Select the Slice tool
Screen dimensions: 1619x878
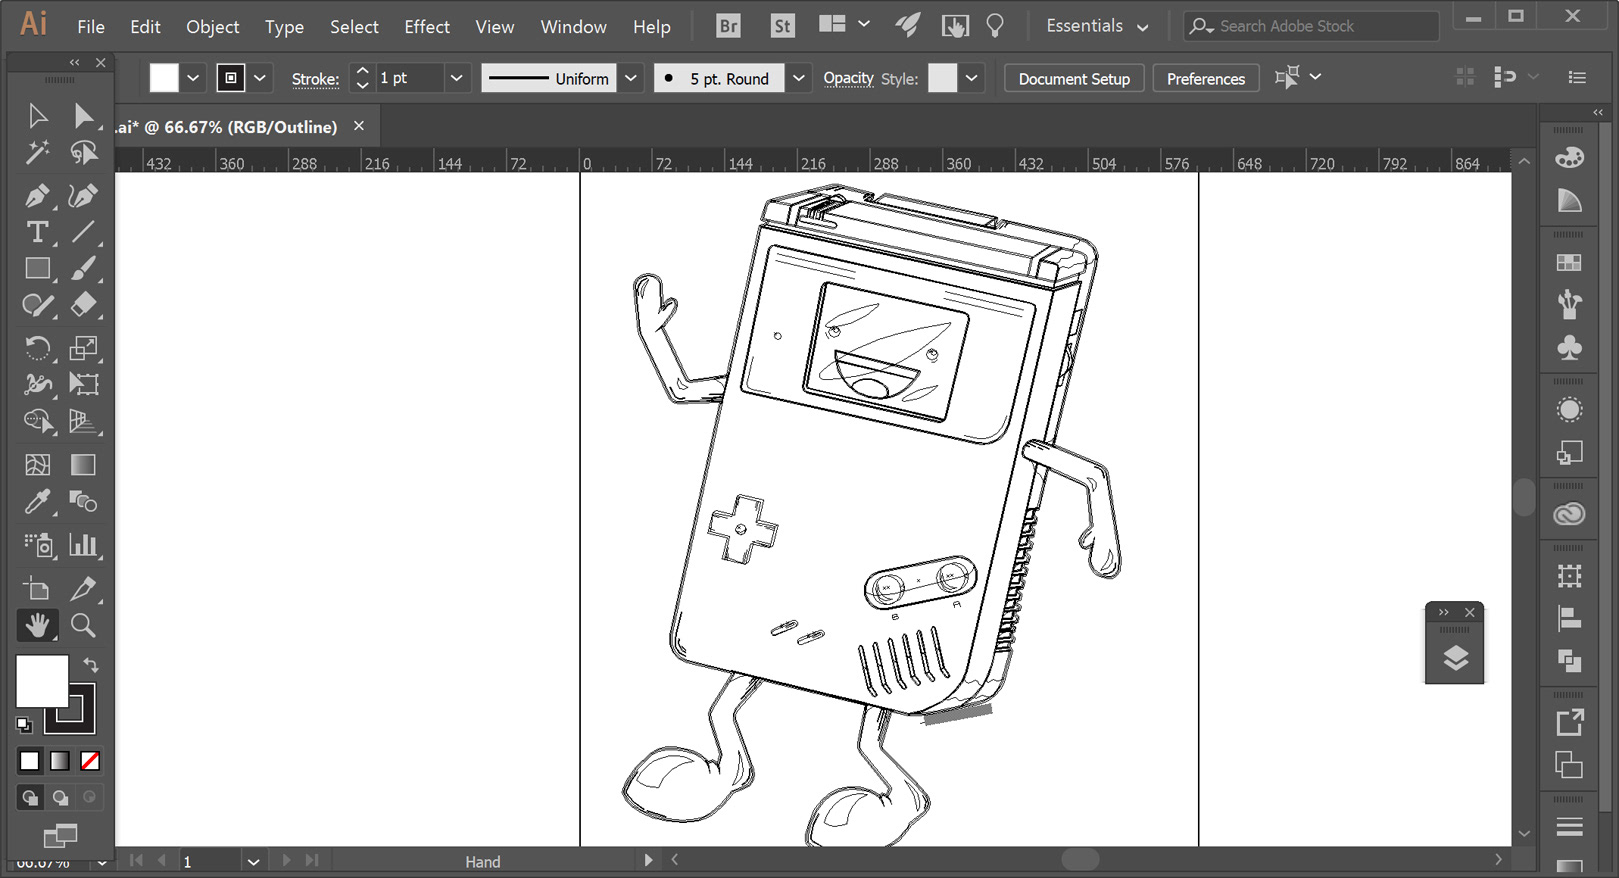tap(84, 589)
